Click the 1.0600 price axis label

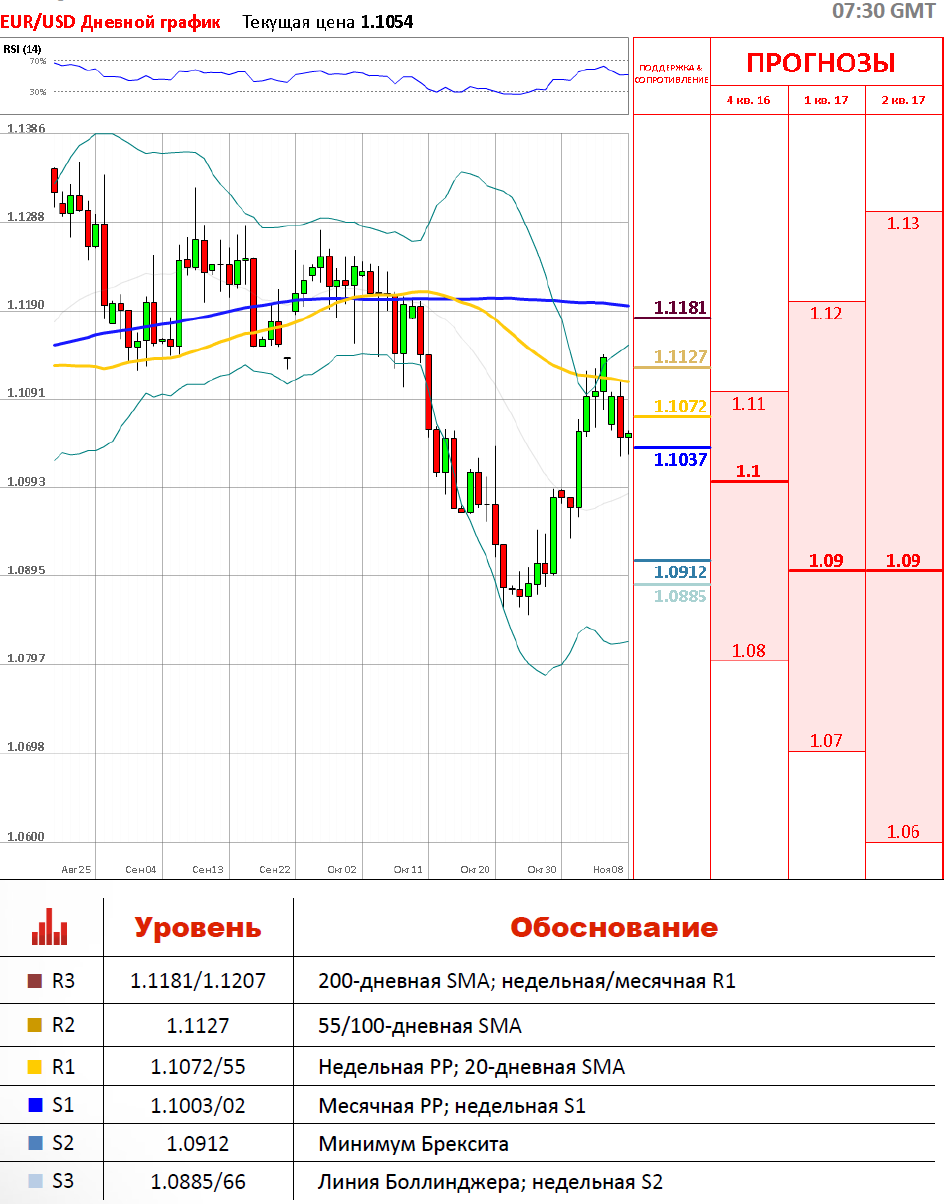26,838
